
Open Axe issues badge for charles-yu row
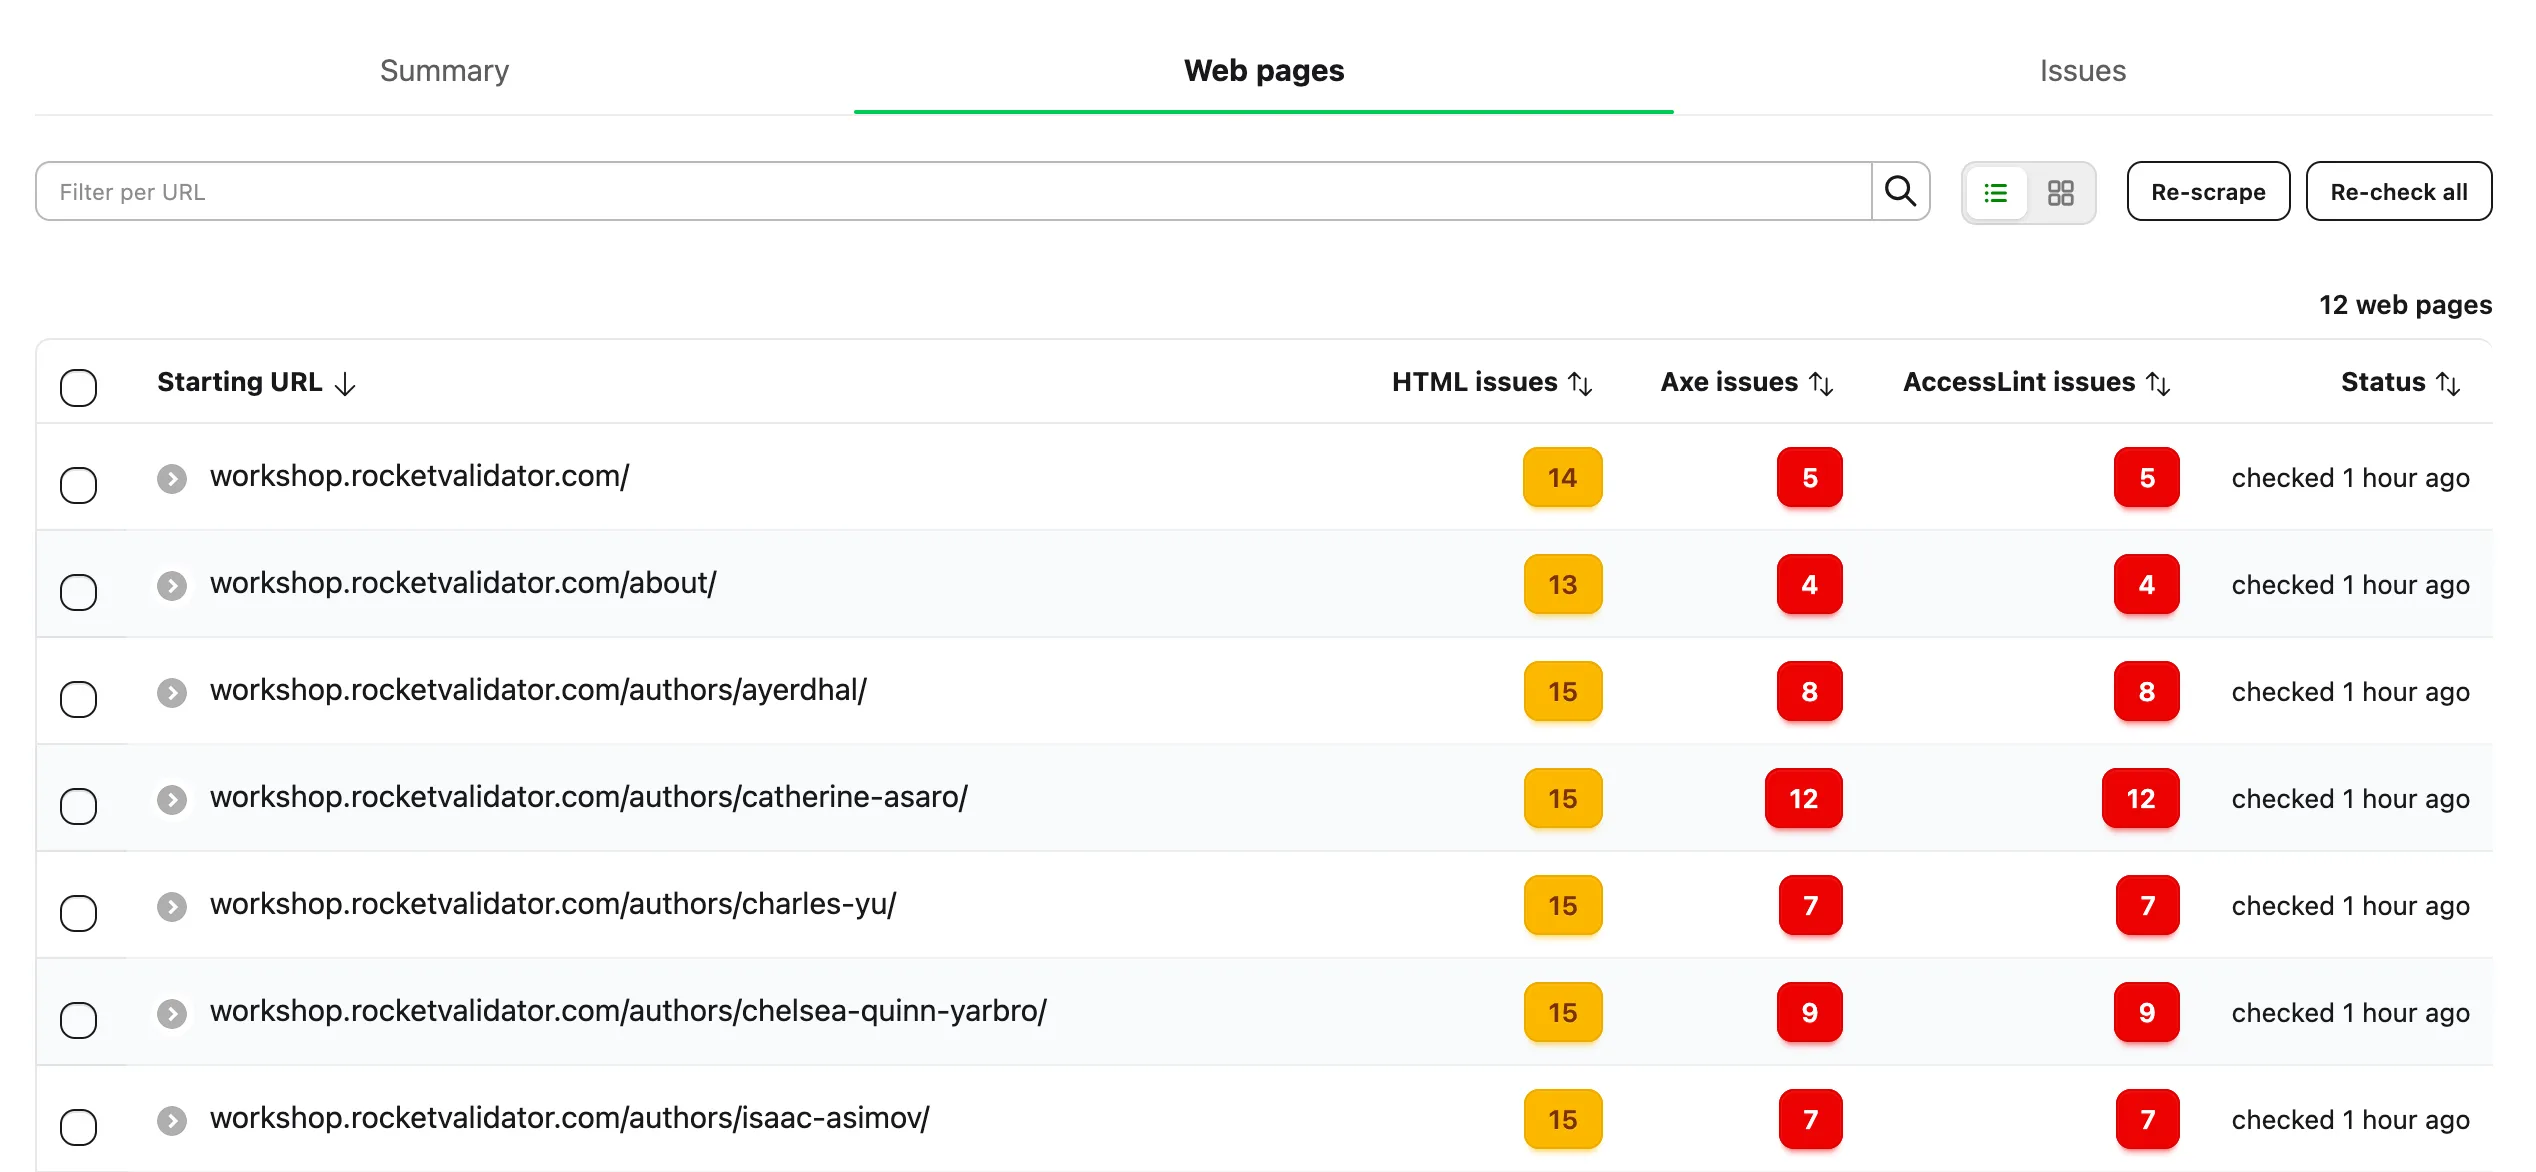pyautogui.click(x=1810, y=905)
